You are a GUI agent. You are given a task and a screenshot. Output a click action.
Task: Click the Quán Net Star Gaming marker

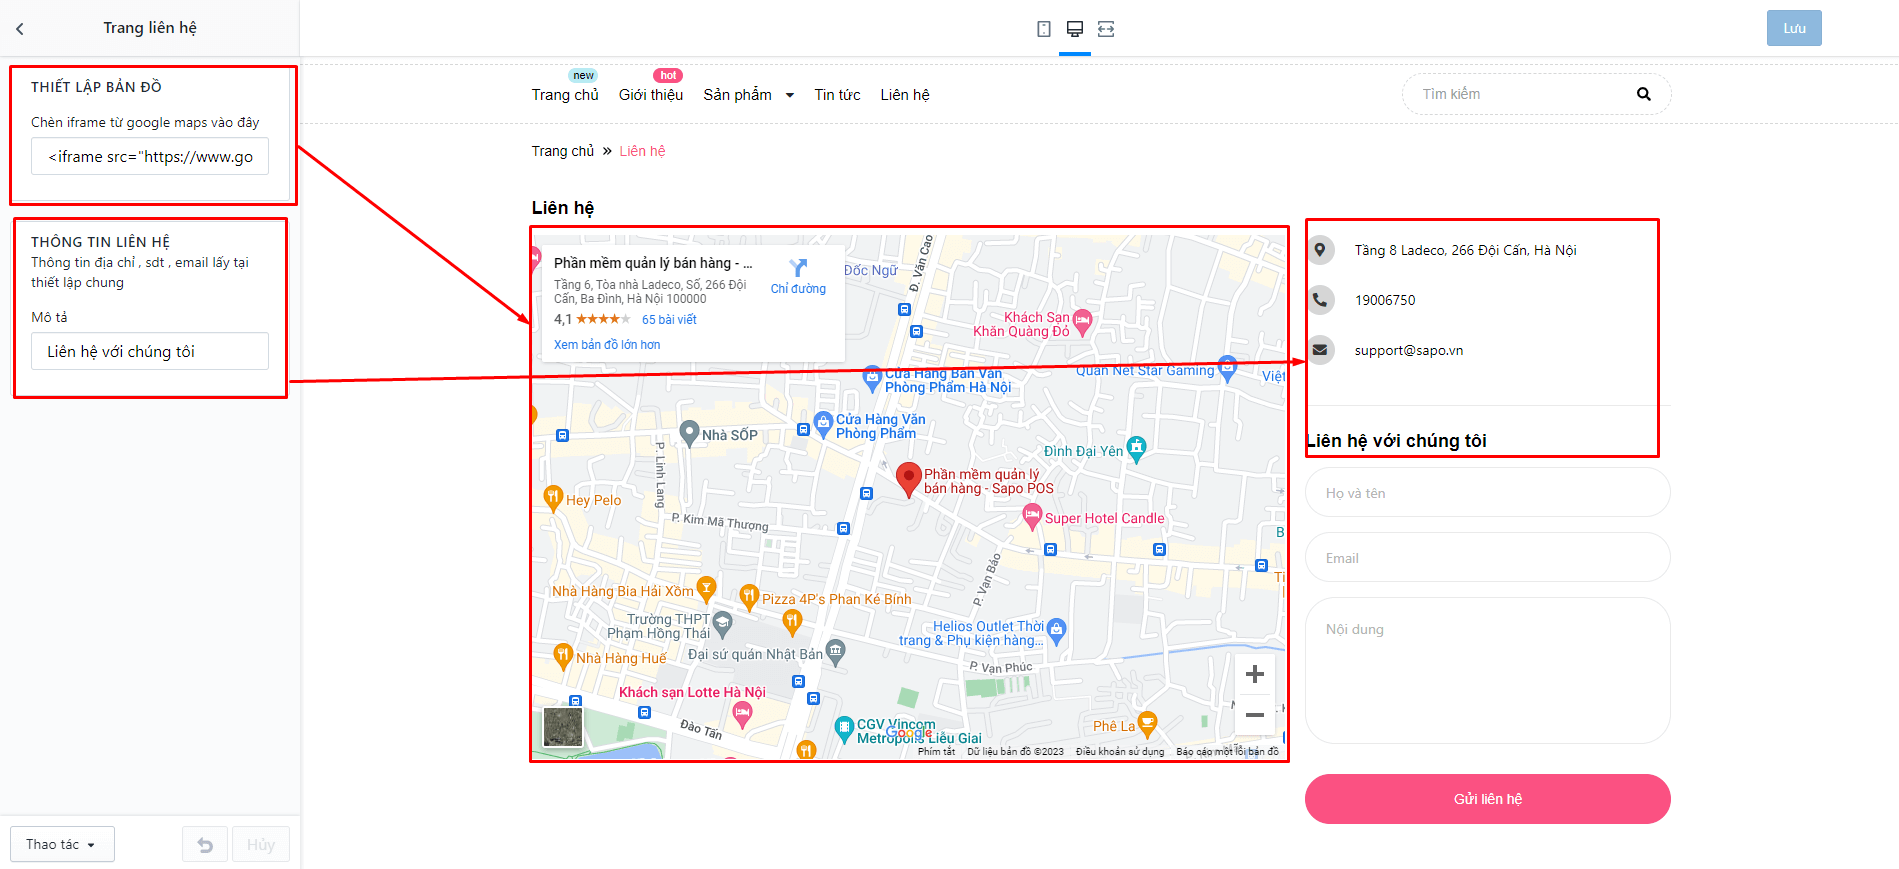click(x=1228, y=367)
